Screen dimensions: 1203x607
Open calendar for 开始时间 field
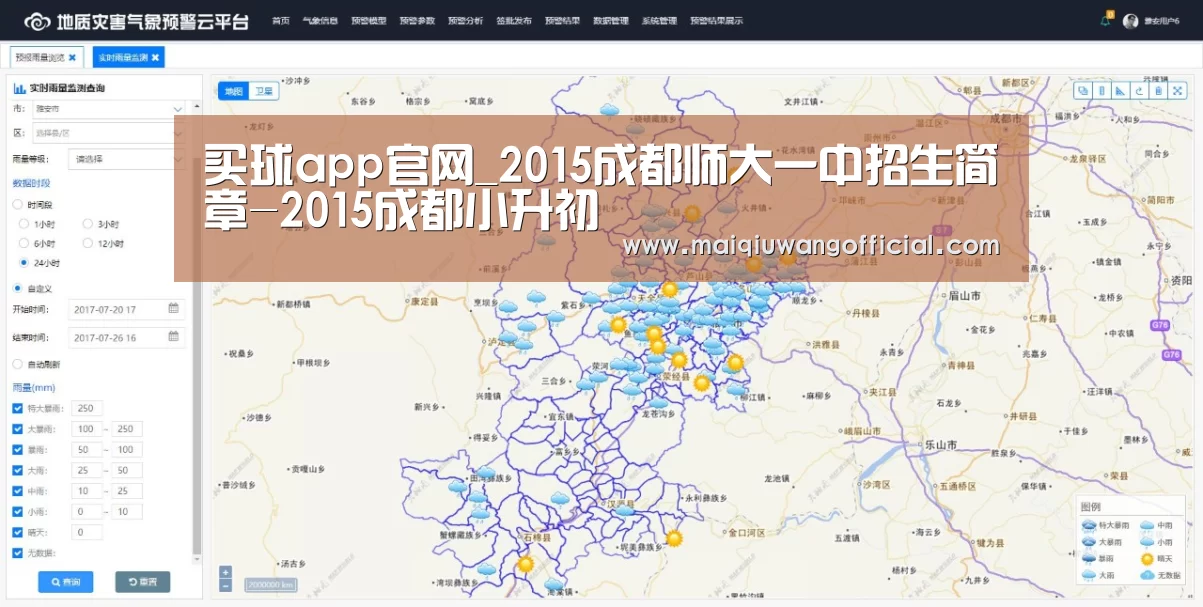[174, 309]
